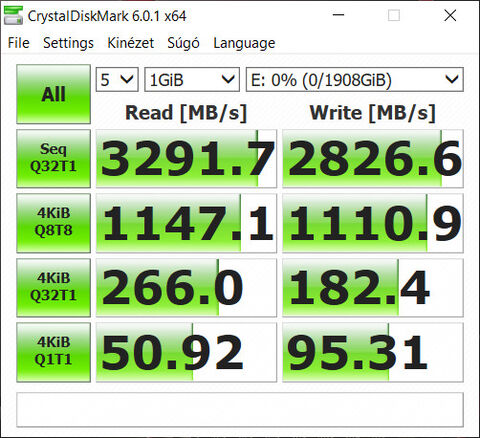Click the 4KiB Q1T1 read value 50.92
Screen dimensions: 480x438
point(186,352)
